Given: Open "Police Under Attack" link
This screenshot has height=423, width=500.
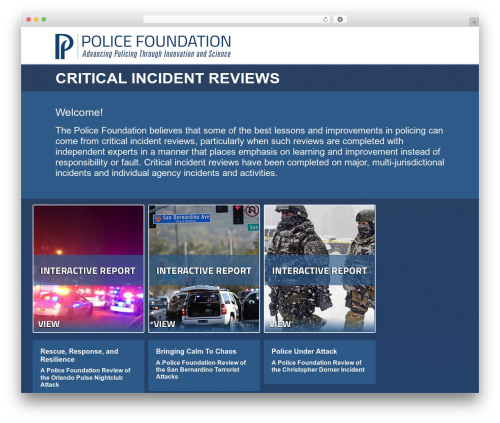Looking at the screenshot, I should coord(304,351).
